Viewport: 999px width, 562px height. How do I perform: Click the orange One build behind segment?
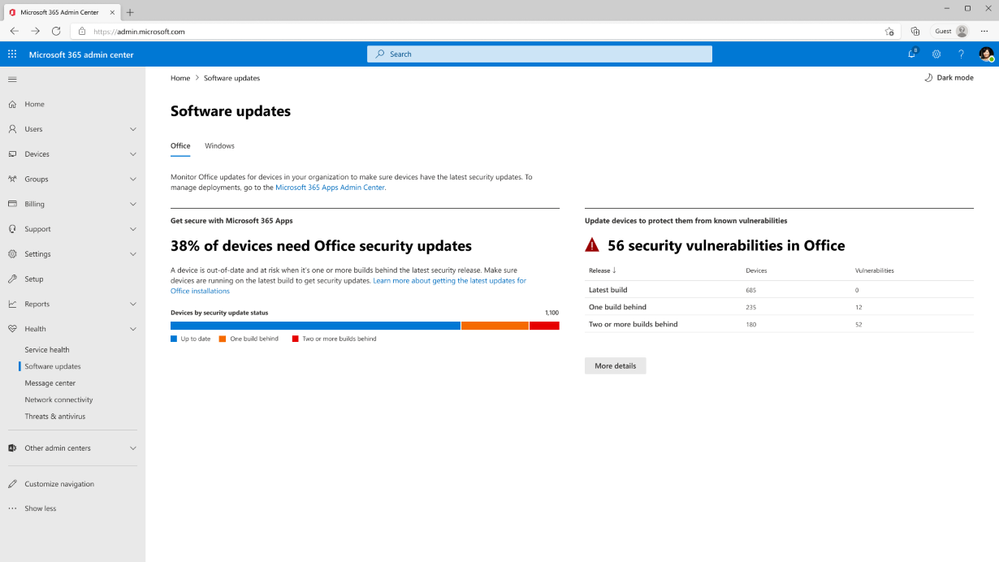pyautogui.click(x=495, y=326)
